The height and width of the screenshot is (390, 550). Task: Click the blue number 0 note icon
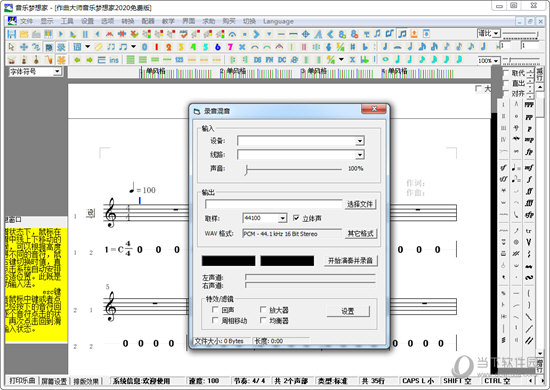pos(144,47)
